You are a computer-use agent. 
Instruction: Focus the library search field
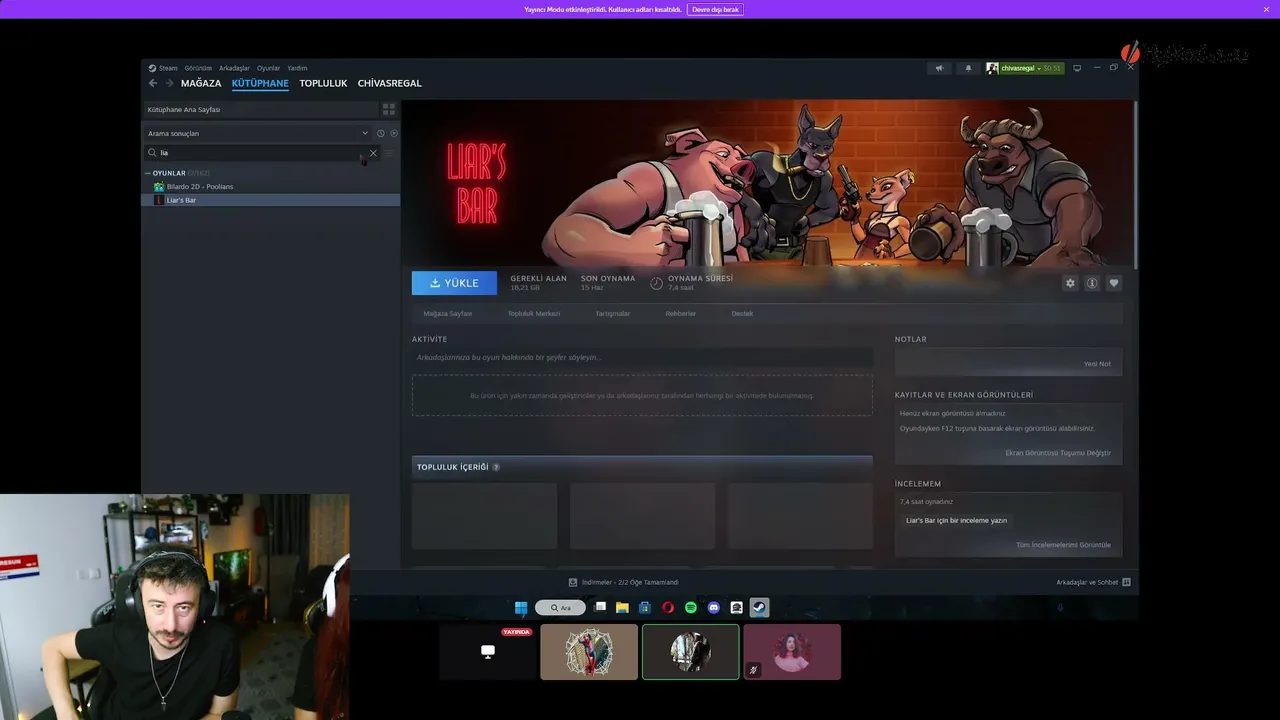click(x=262, y=153)
